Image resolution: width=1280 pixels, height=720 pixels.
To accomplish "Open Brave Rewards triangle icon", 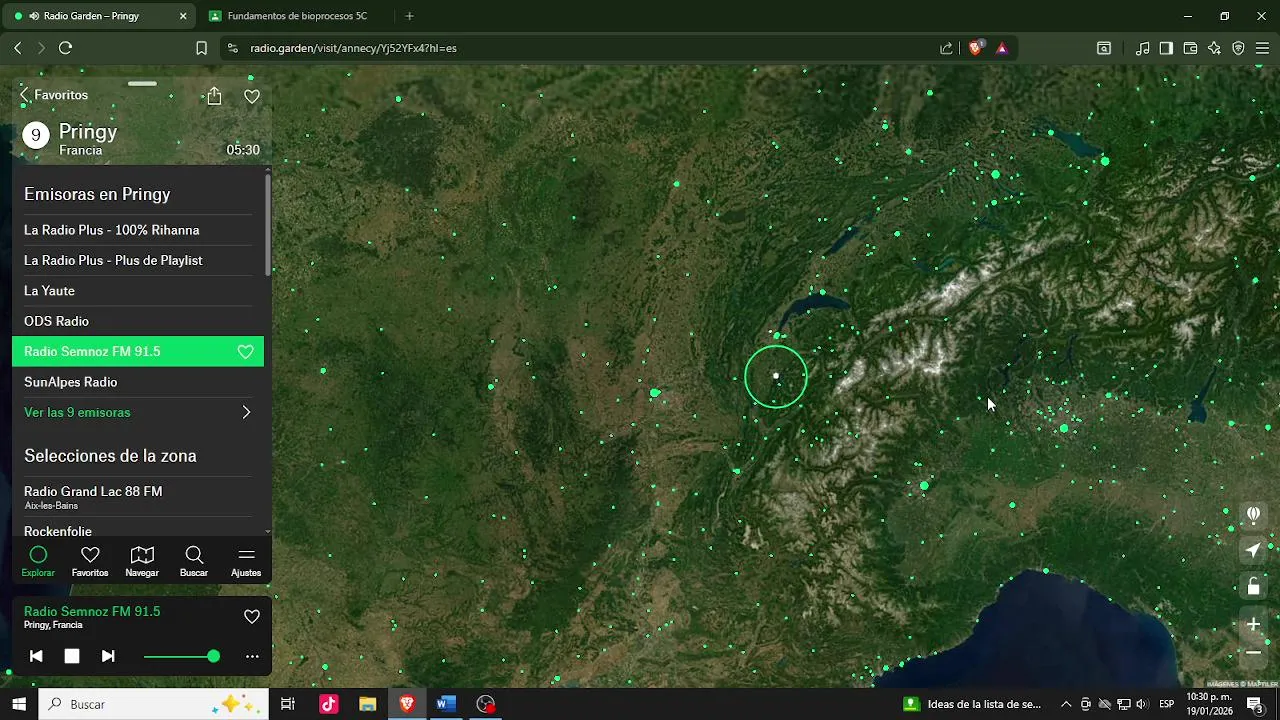I will [x=1002, y=48].
